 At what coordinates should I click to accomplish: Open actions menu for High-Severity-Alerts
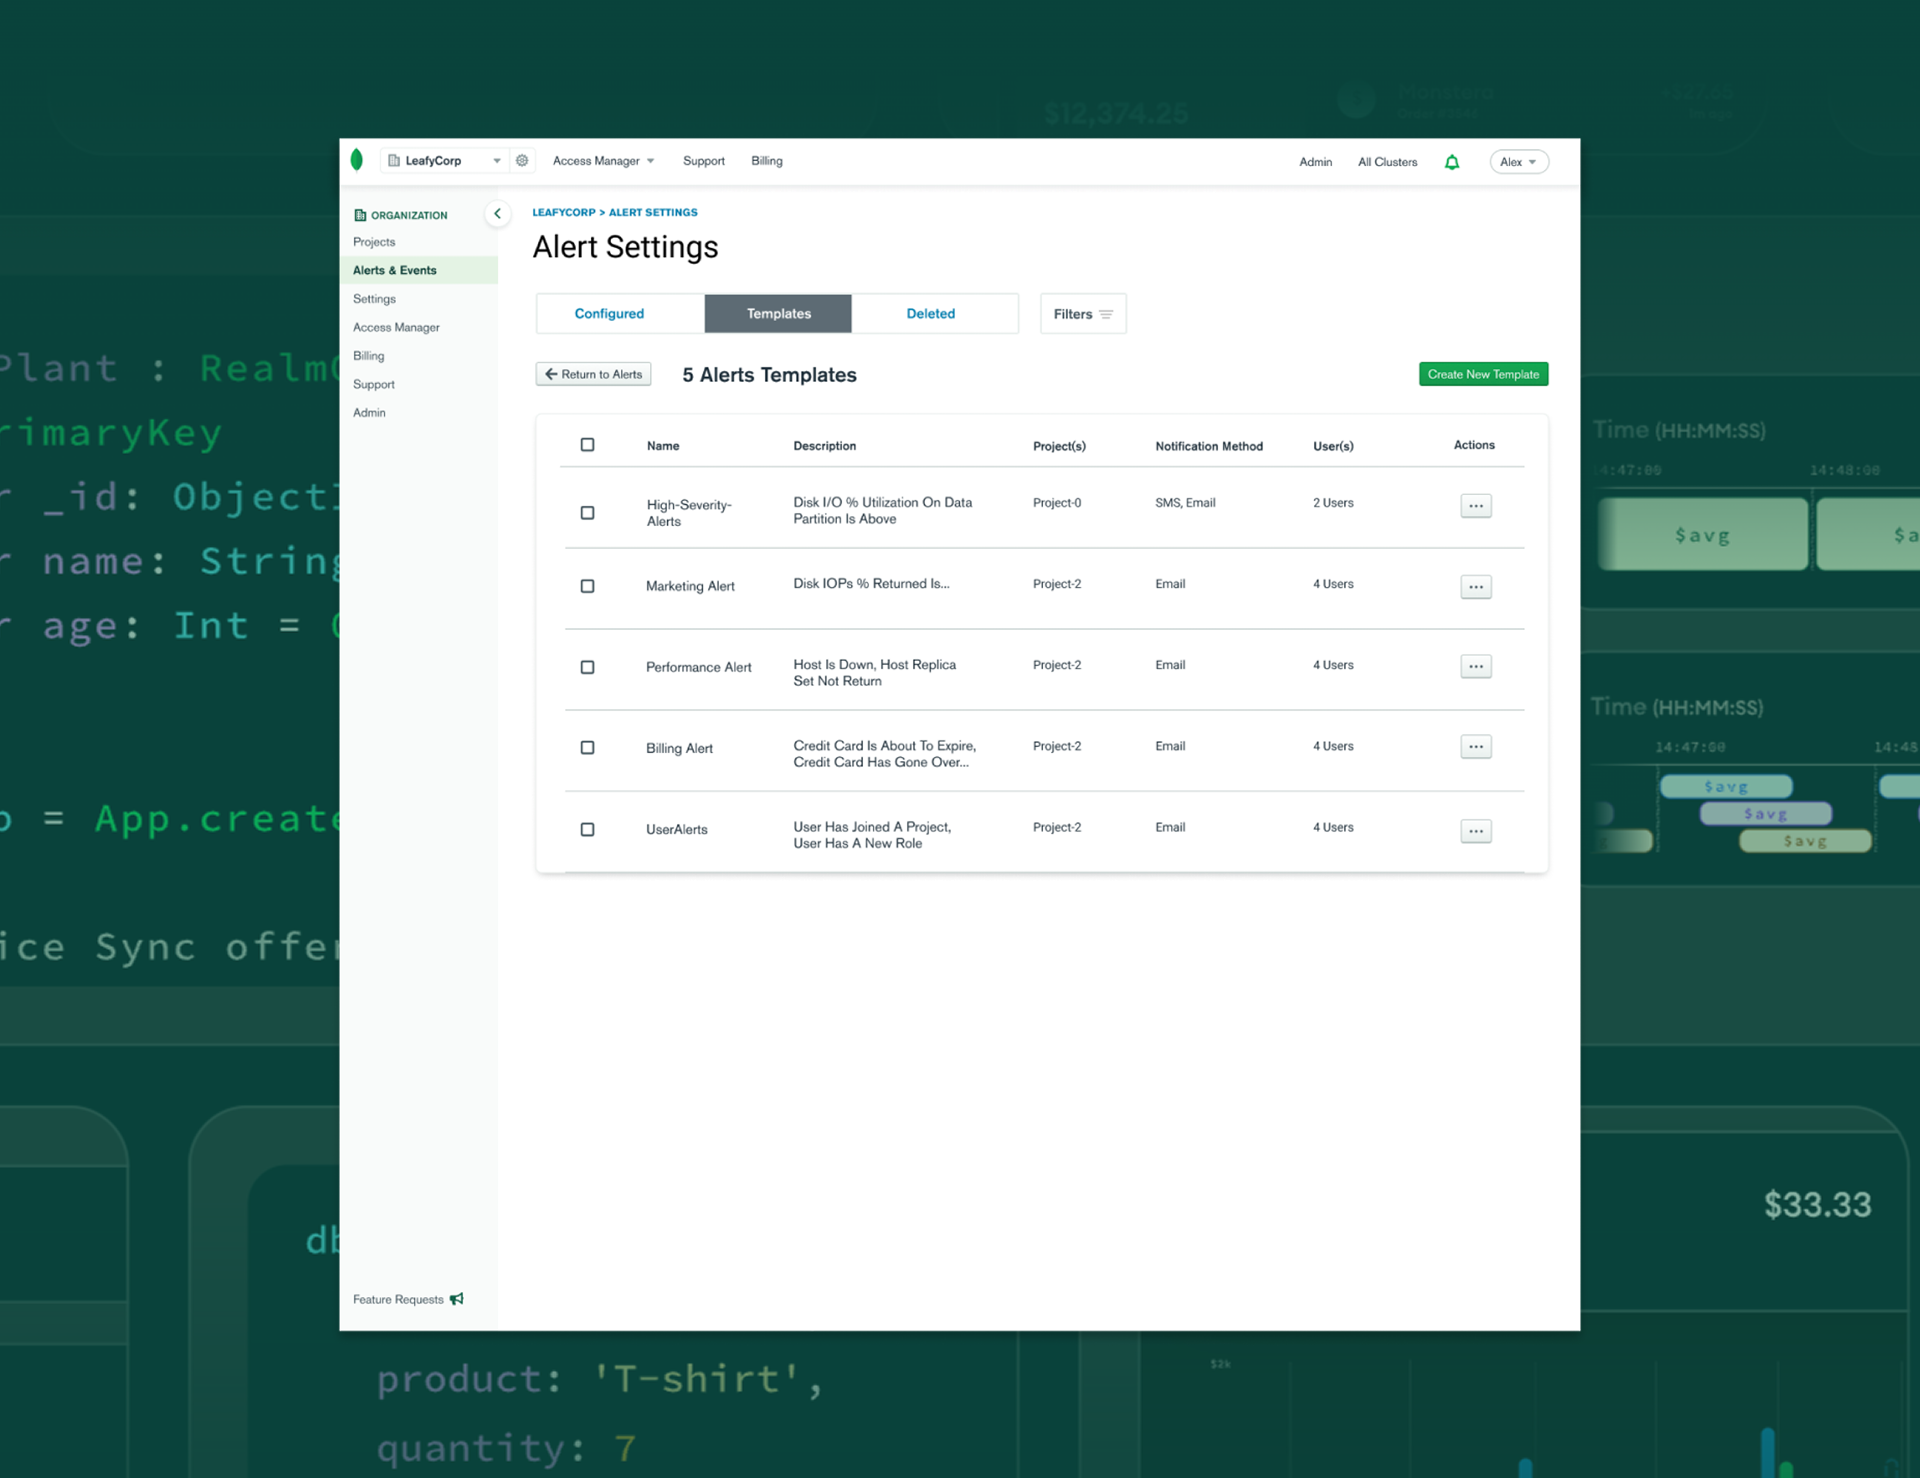coord(1475,506)
